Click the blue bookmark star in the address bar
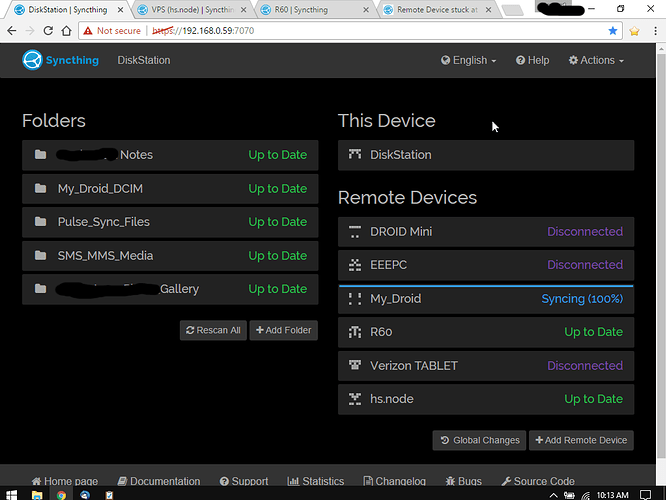Screen dimensions: 666x500 point(612,31)
